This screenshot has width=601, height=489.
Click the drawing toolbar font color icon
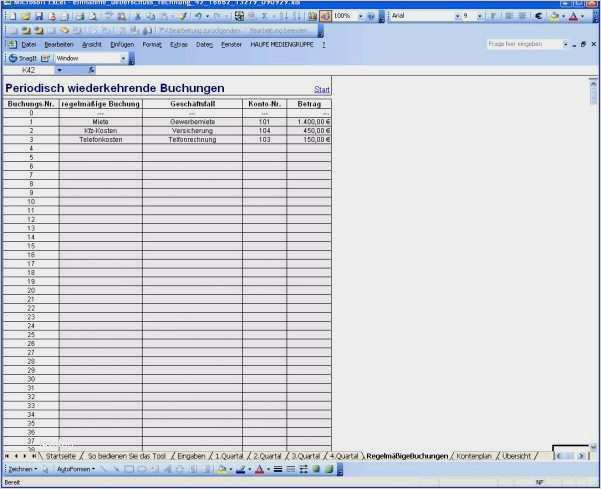pos(259,469)
